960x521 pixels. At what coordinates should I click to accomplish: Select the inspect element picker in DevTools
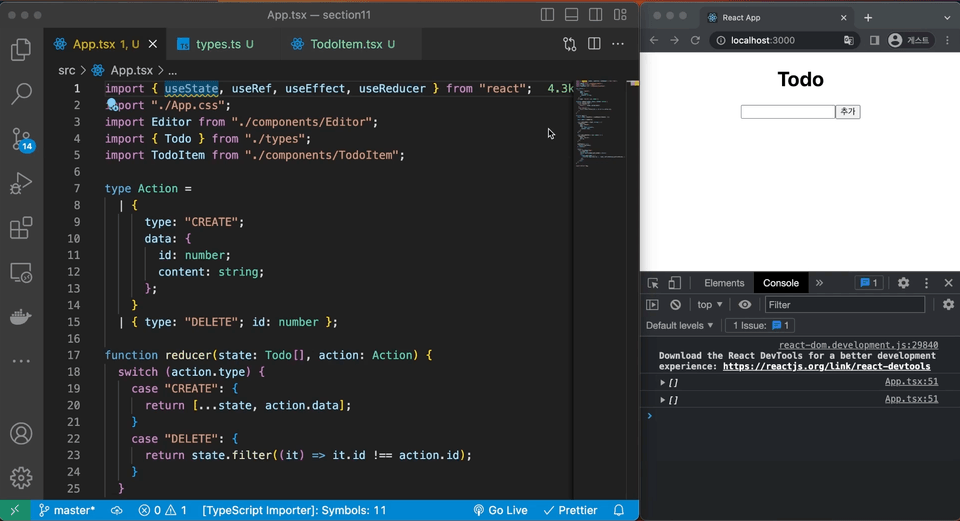(x=653, y=283)
